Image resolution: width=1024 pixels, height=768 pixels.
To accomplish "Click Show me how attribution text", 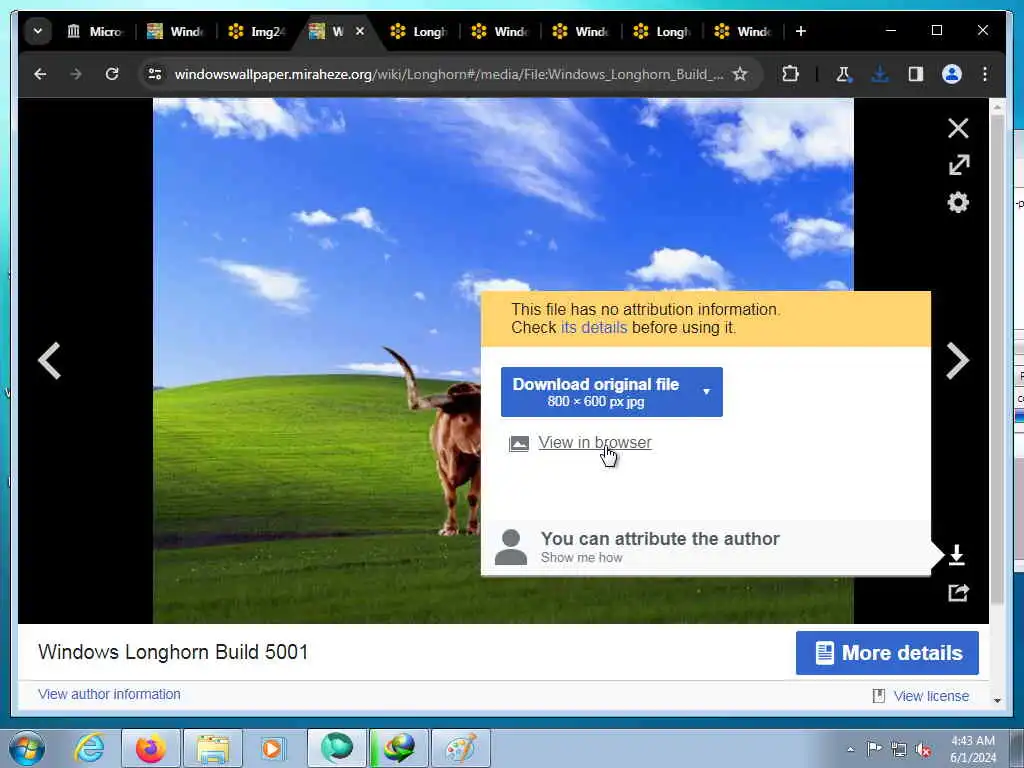I will pyautogui.click(x=581, y=558).
